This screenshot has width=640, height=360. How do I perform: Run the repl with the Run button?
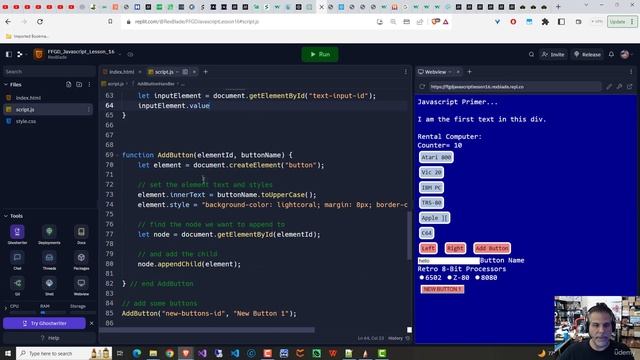point(320,54)
